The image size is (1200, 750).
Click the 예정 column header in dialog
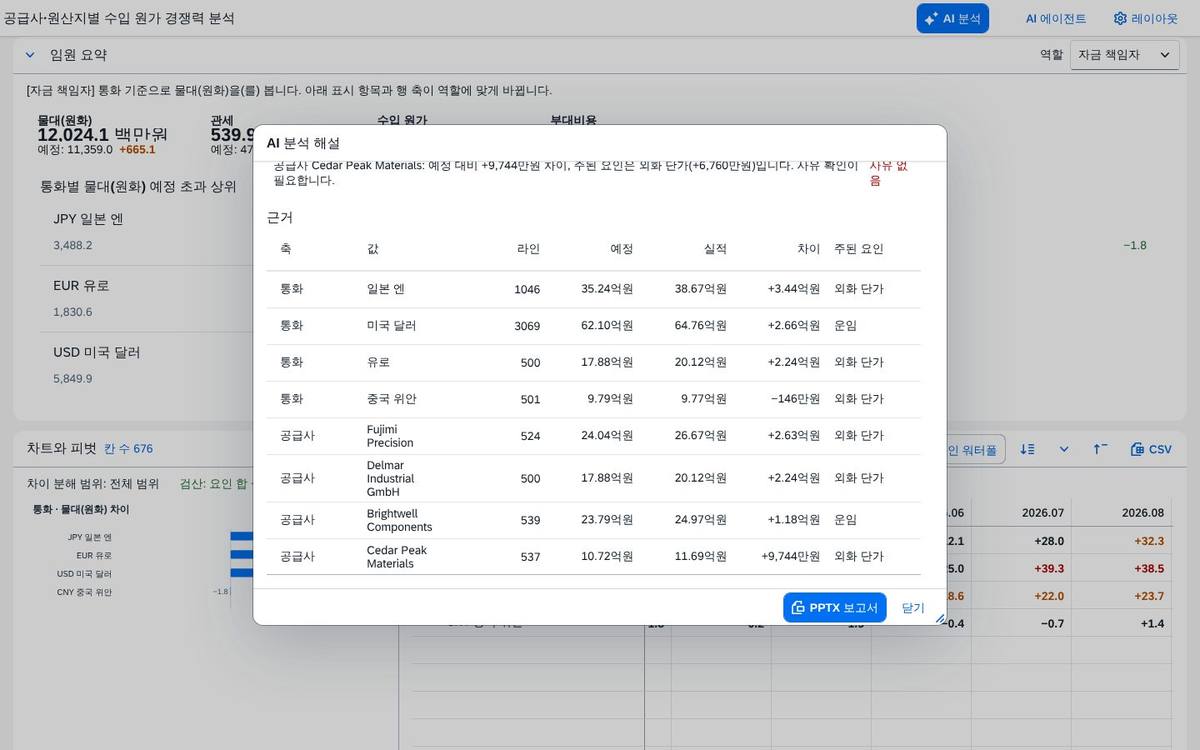click(x=621, y=249)
